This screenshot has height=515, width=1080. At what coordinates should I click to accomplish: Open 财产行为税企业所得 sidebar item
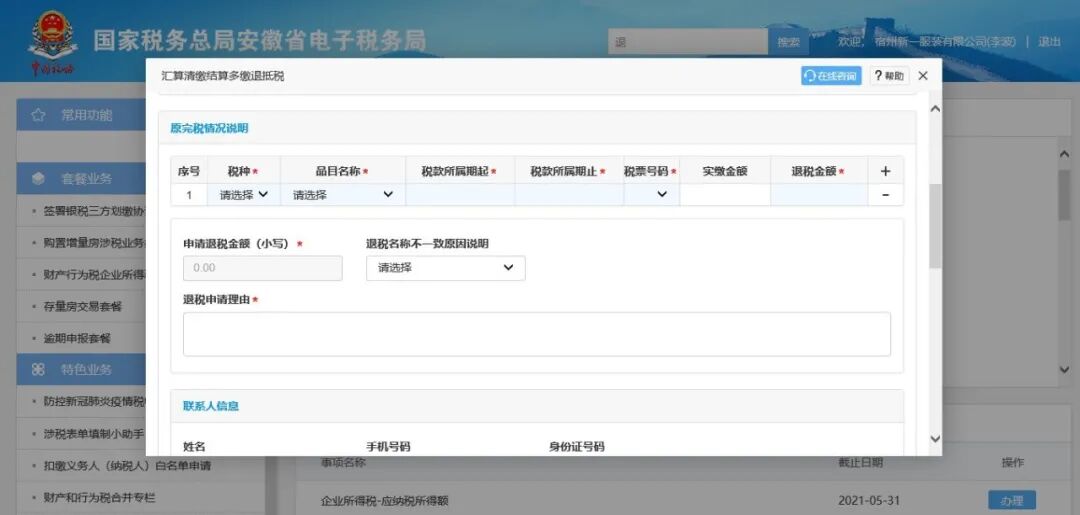coord(94,275)
